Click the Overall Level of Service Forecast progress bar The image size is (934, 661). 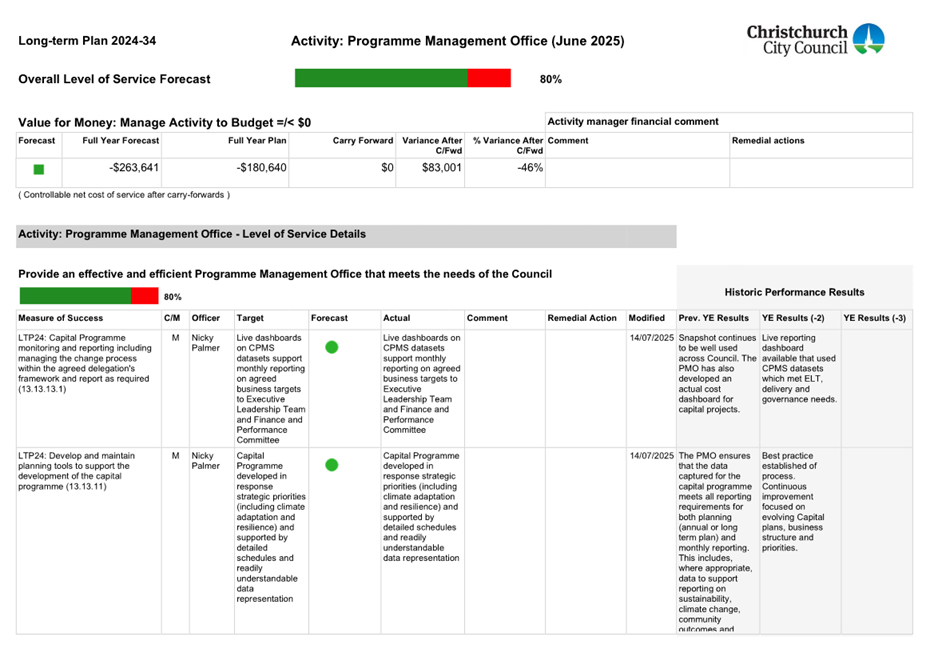(404, 76)
